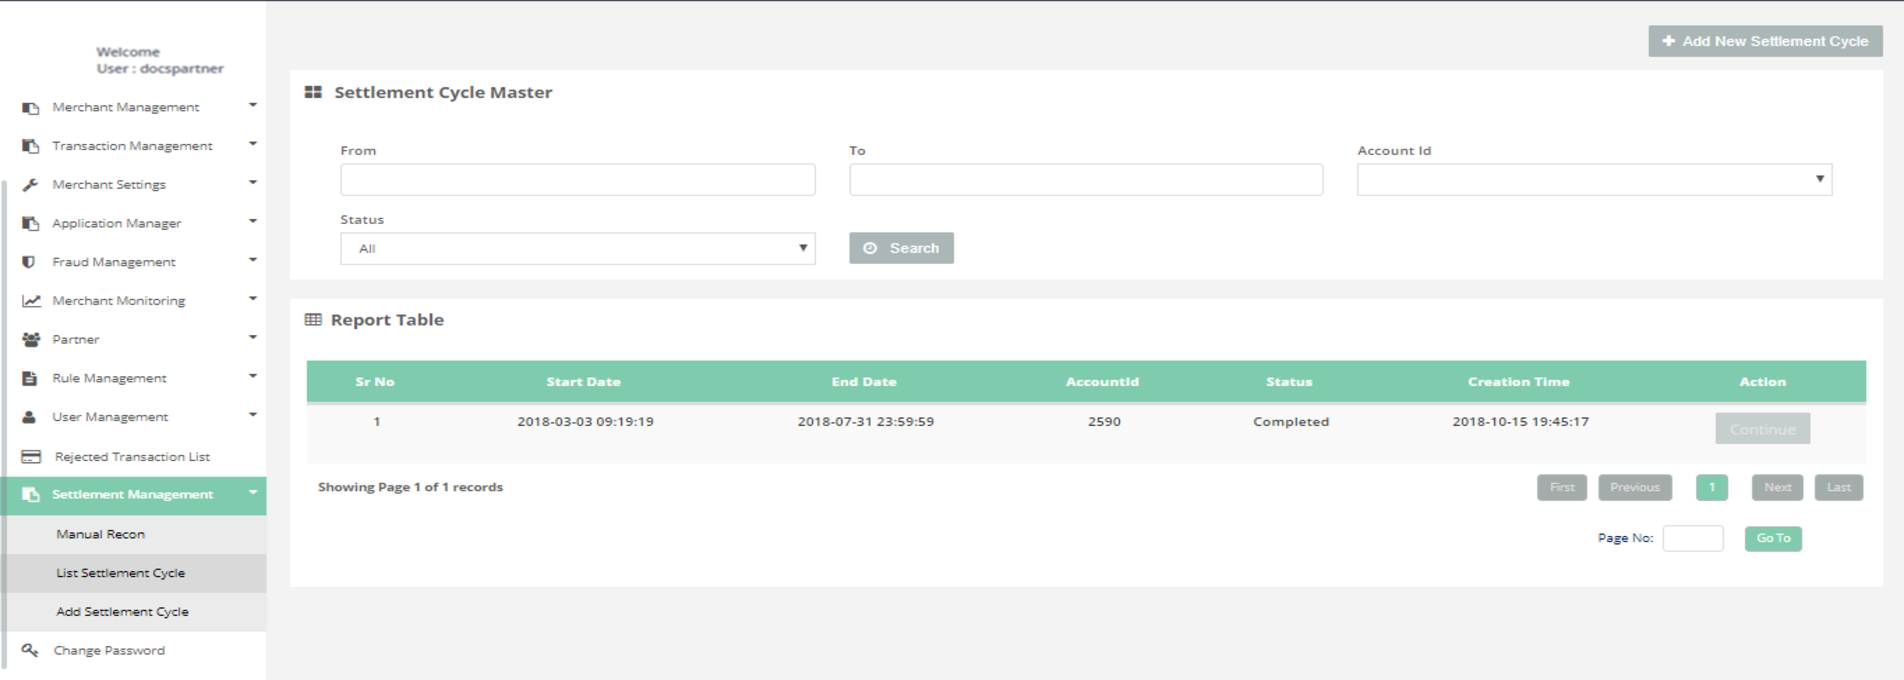Expand the Merchant Management menu arrow
This screenshot has height=680, width=1904.
pyautogui.click(x=253, y=105)
